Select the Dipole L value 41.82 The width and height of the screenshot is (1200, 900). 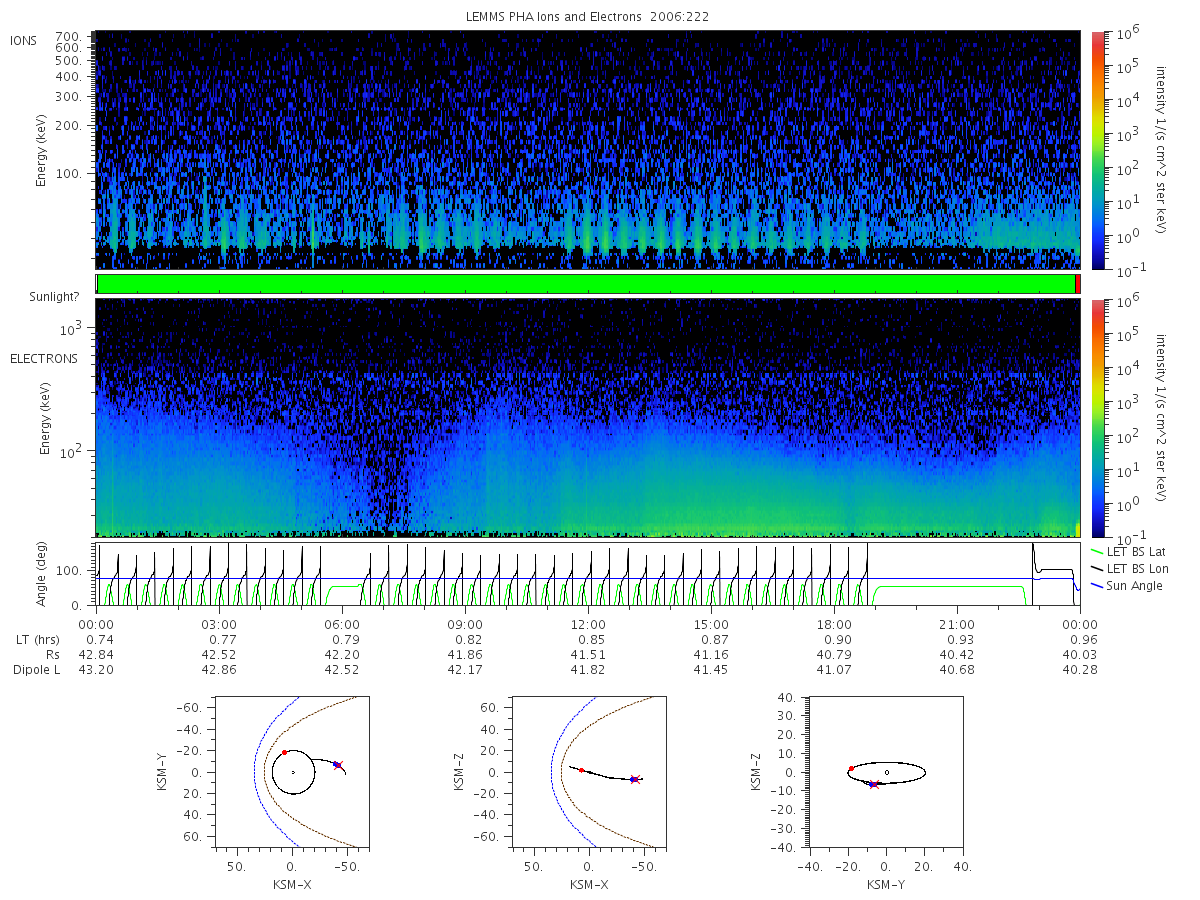pyautogui.click(x=588, y=669)
